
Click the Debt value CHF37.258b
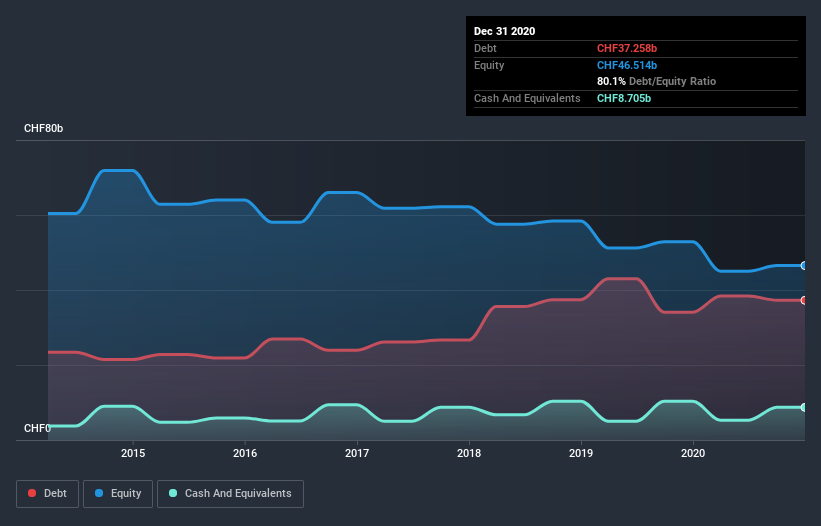click(x=627, y=48)
